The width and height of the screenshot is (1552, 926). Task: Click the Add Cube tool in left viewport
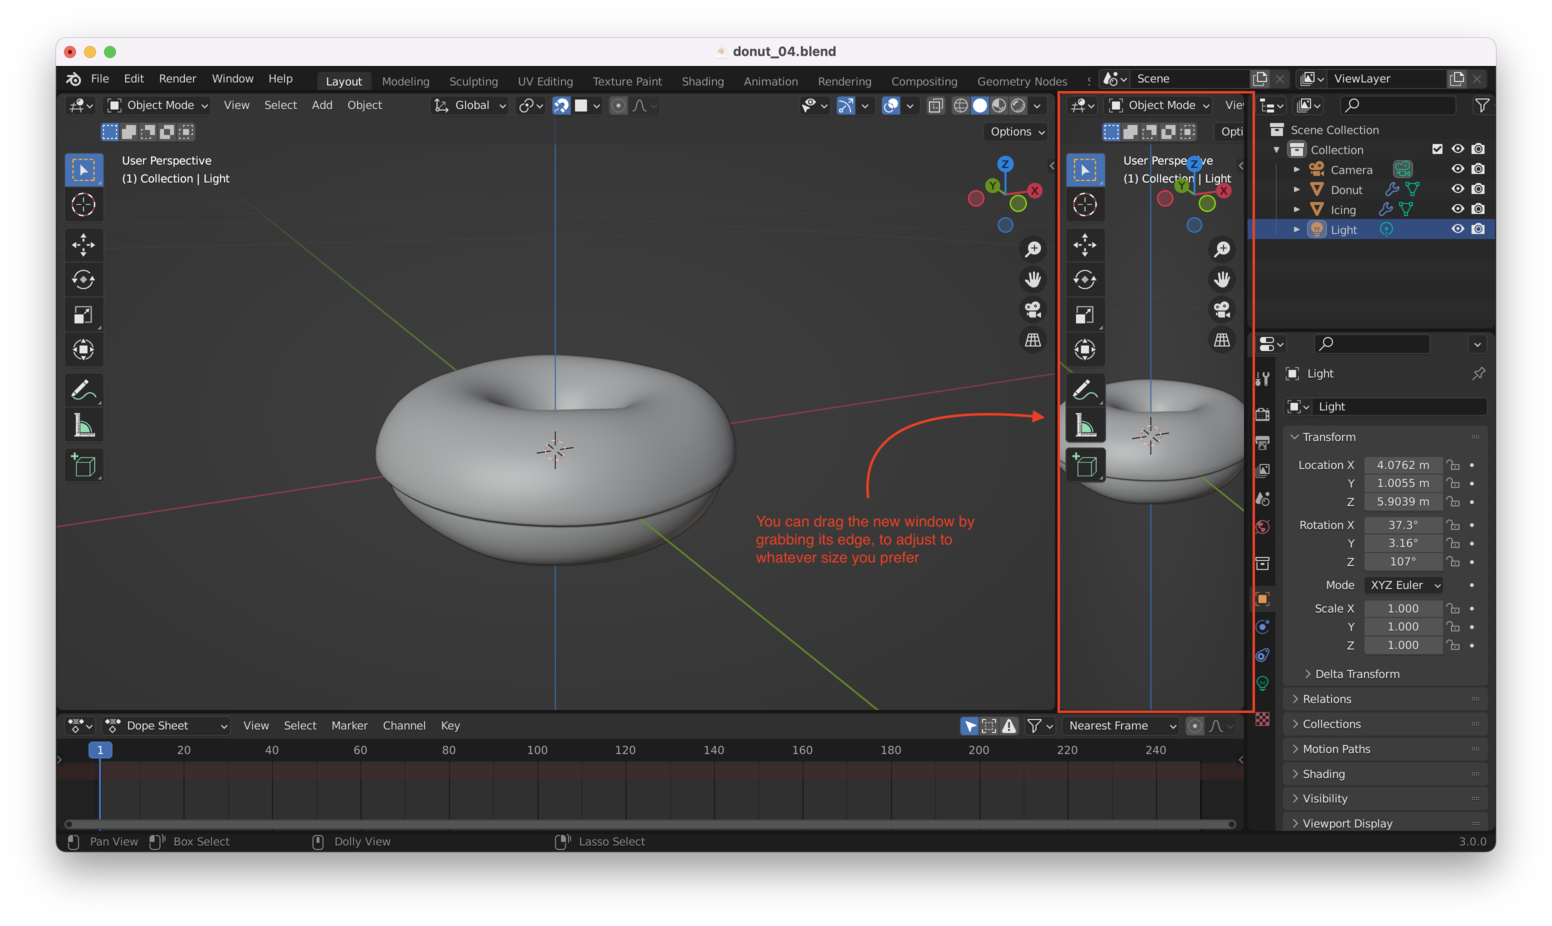[x=84, y=465]
